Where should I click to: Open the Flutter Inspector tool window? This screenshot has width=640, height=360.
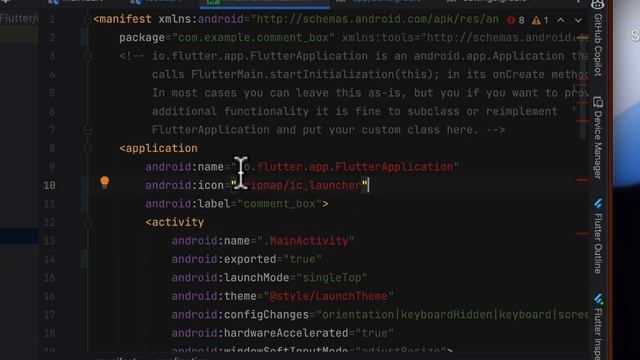(x=598, y=327)
